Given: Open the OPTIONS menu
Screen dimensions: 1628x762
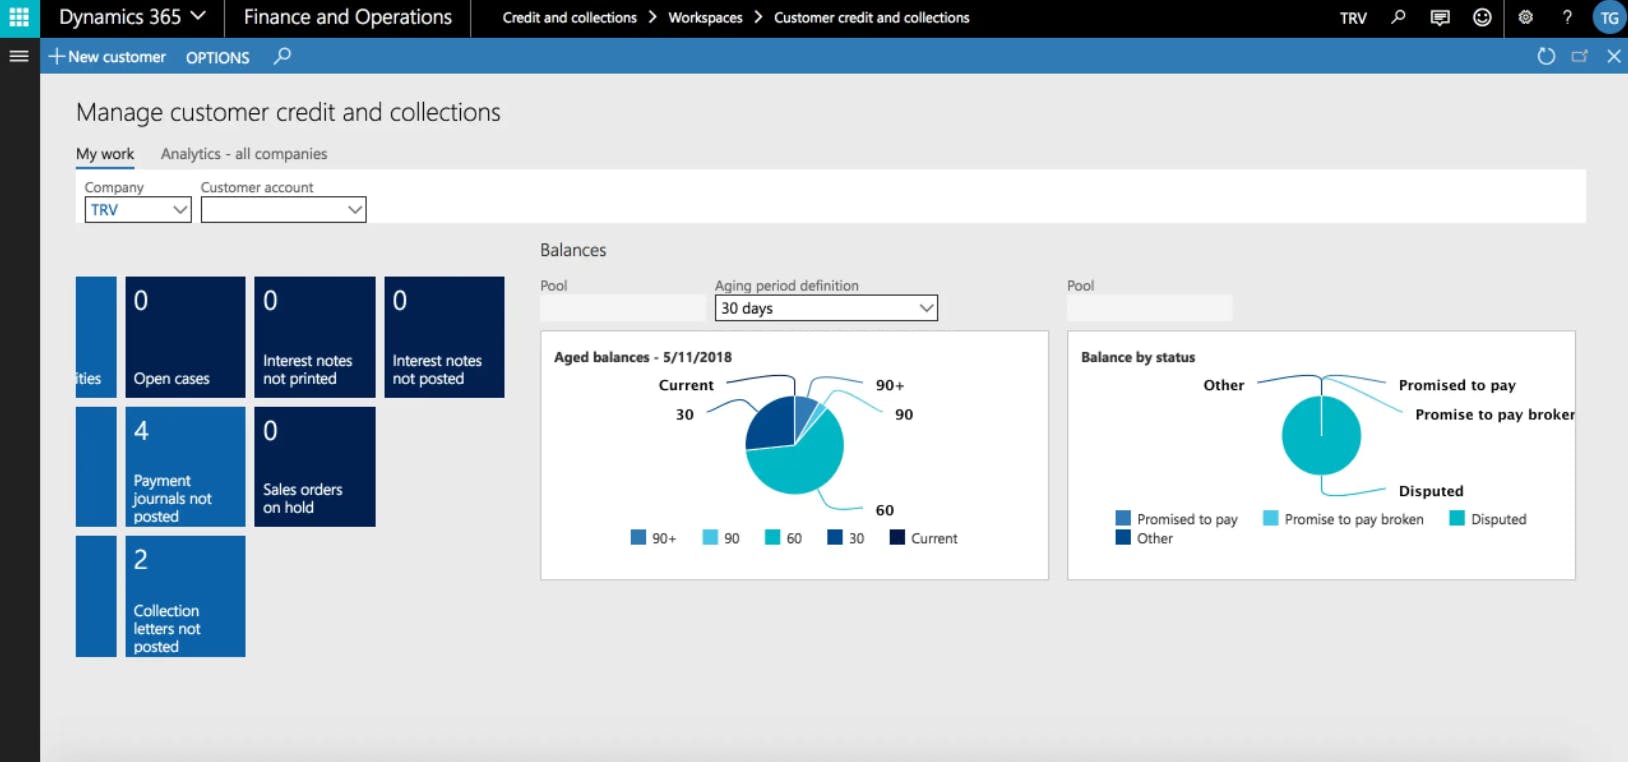Looking at the screenshot, I should pyautogui.click(x=217, y=57).
